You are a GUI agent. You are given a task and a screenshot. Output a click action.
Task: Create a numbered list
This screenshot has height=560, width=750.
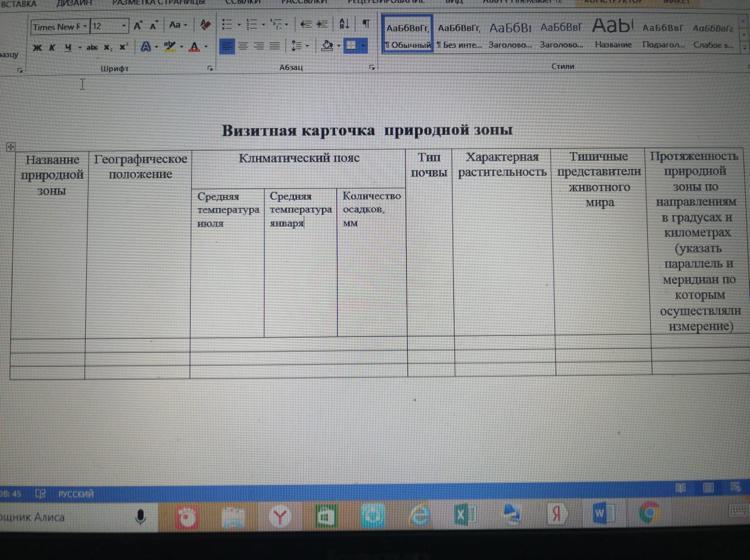251,24
